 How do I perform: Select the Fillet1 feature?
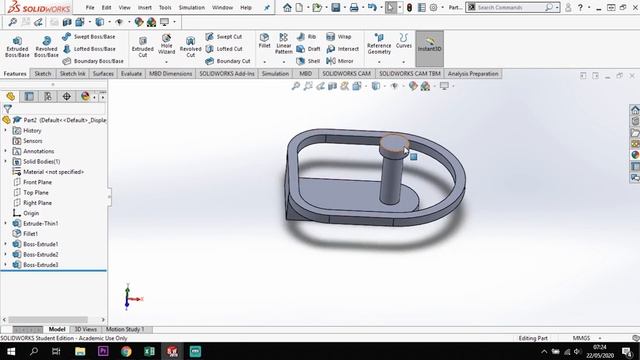pyautogui.click(x=25, y=234)
